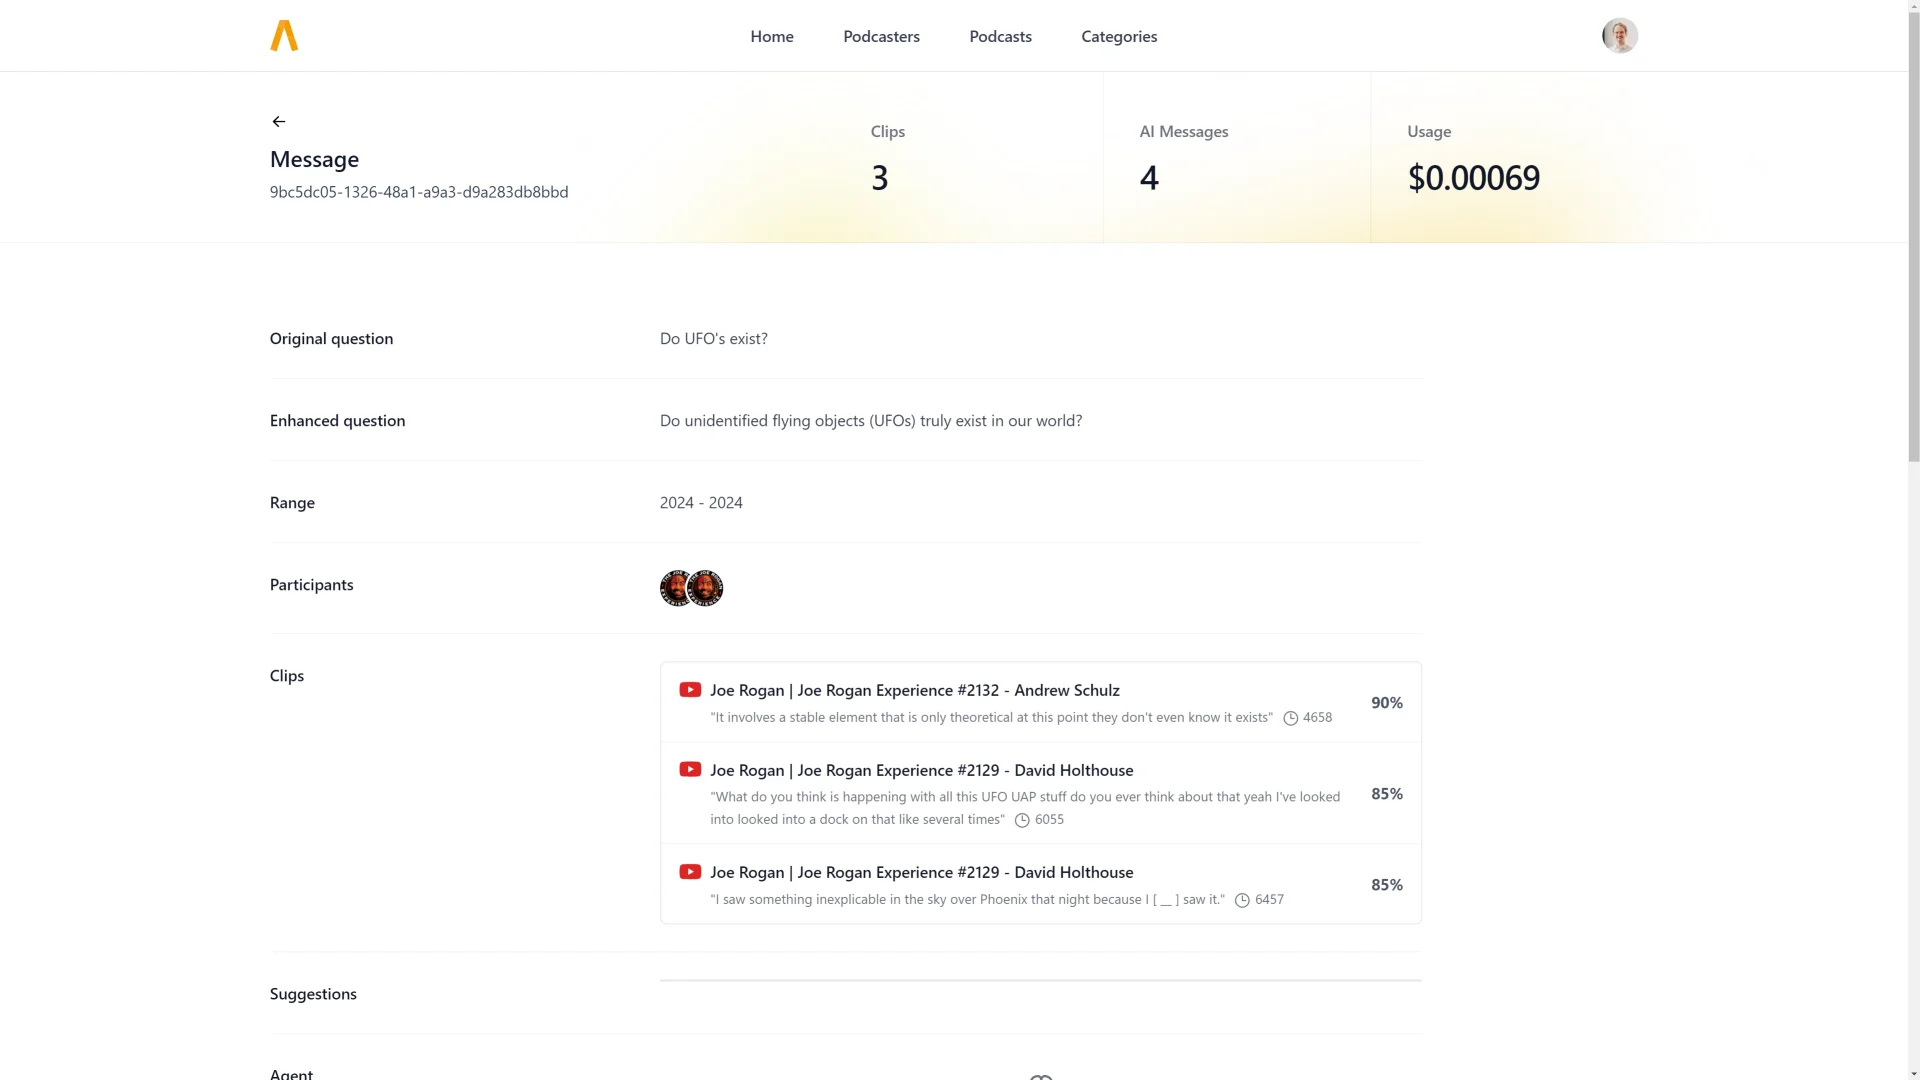The width and height of the screenshot is (1920, 1080).
Task: Click the back arrow above Message
Action: coord(279,122)
